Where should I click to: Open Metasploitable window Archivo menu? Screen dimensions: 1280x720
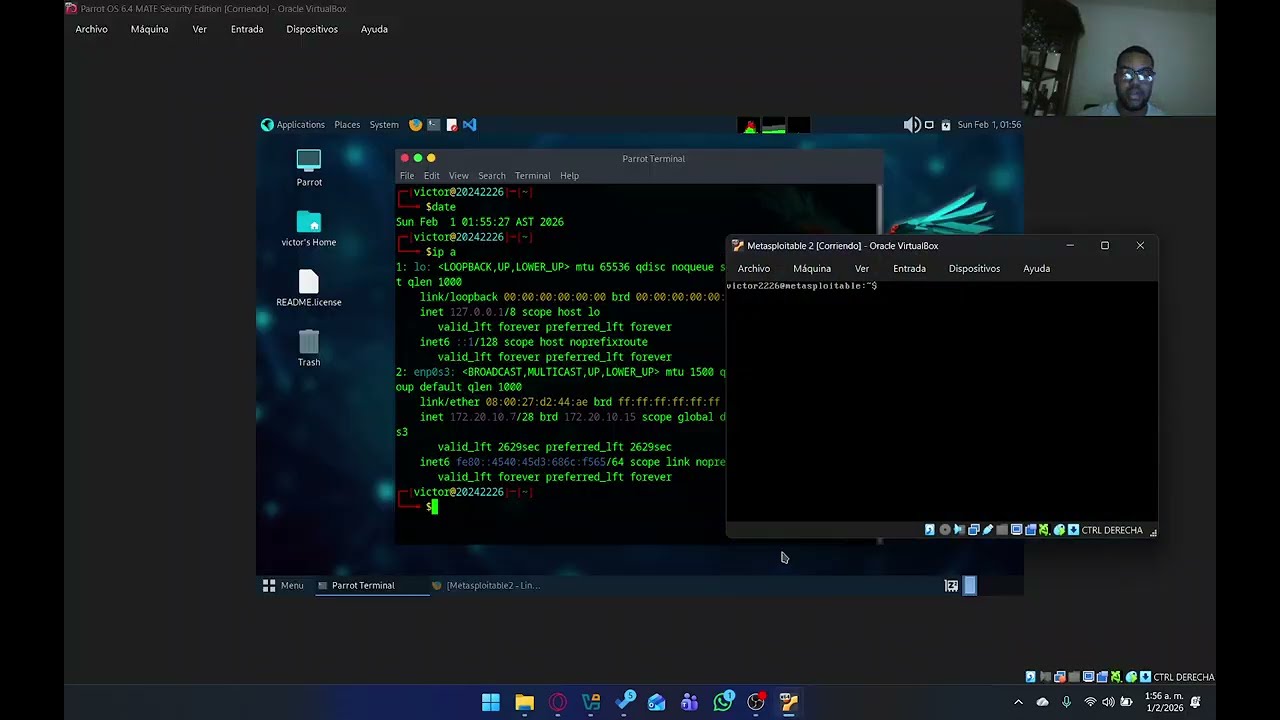pos(754,269)
